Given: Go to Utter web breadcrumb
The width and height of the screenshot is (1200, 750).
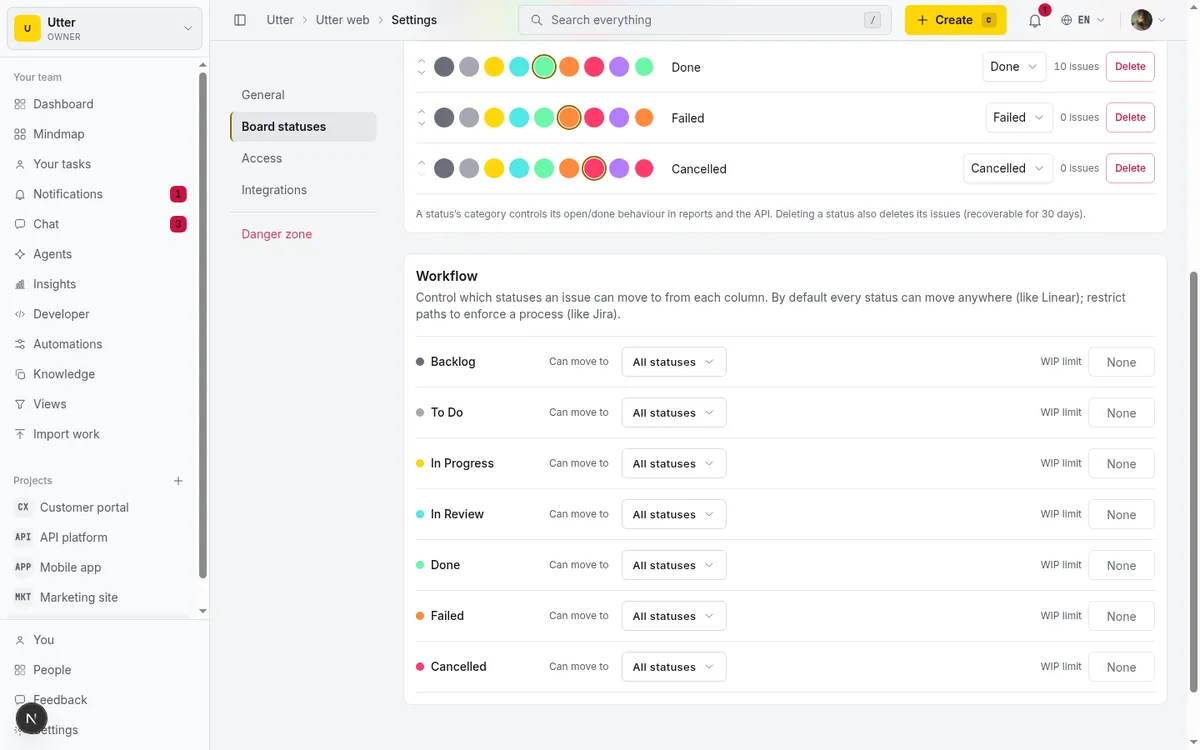Looking at the screenshot, I should 343,20.
